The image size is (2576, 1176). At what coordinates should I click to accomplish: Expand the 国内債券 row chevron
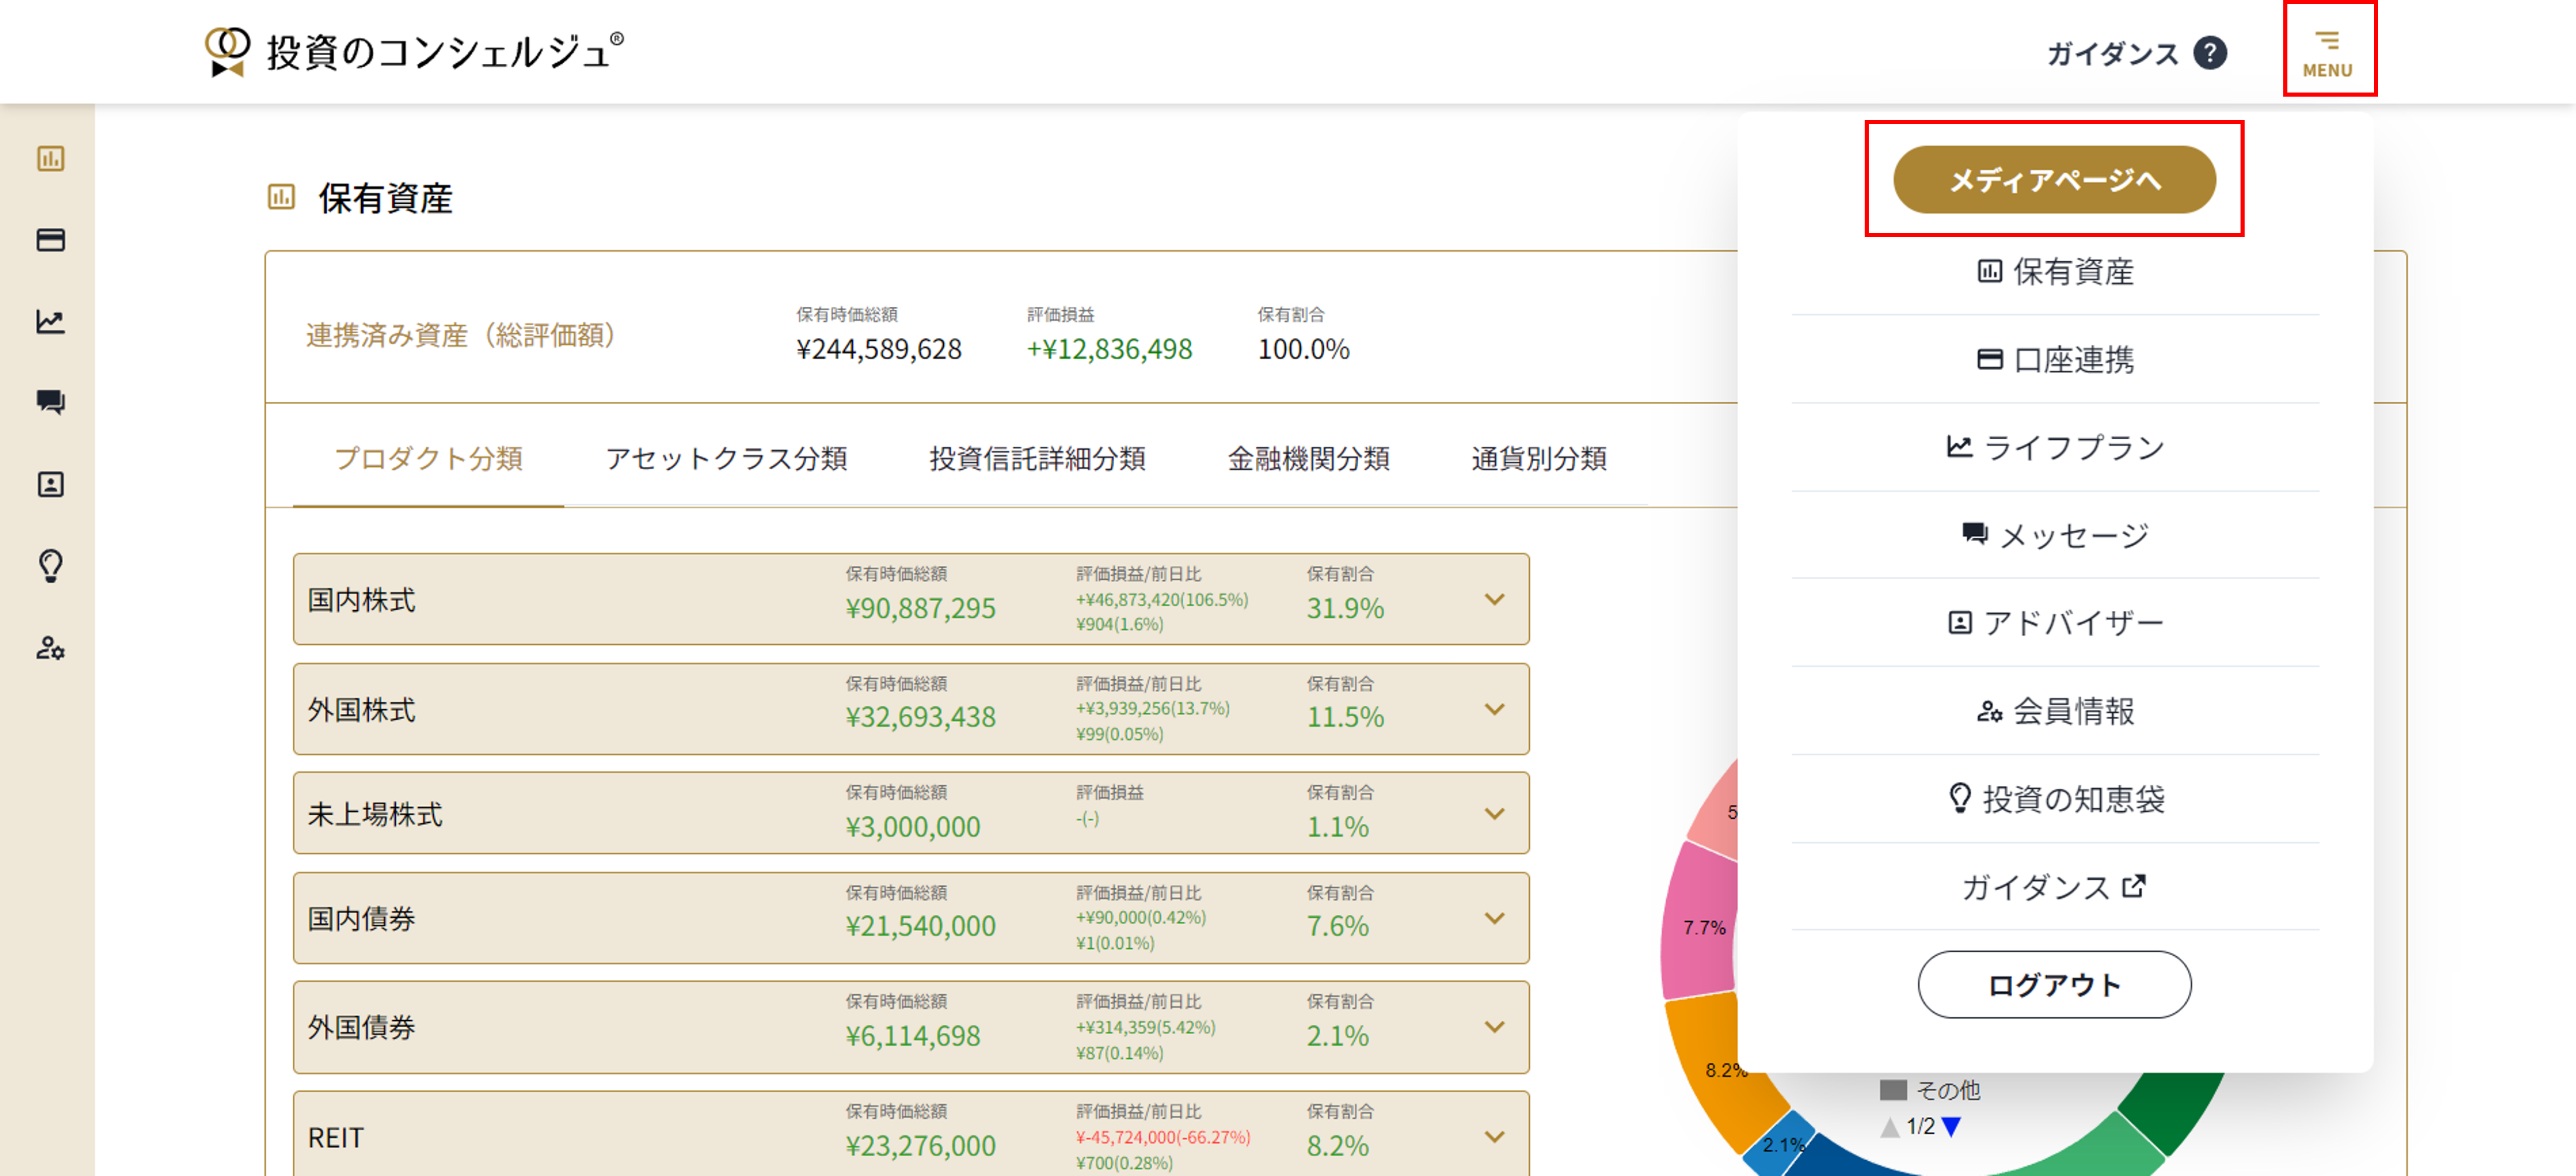[x=1494, y=918]
